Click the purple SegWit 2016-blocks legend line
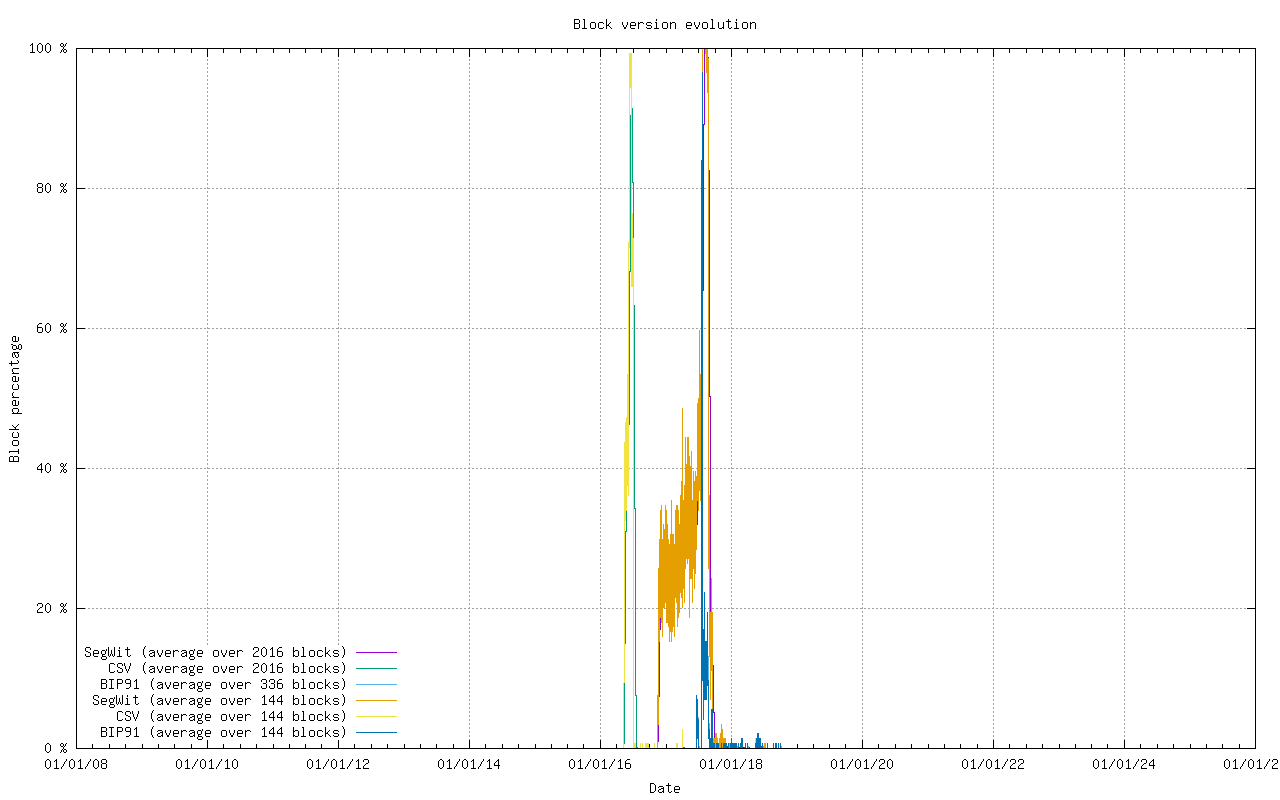 376,652
